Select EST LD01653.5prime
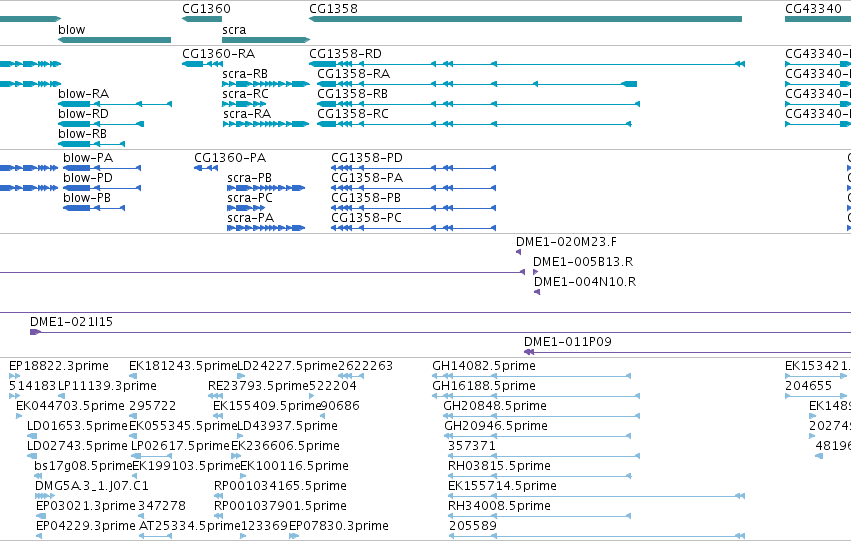This screenshot has width=851, height=541. click(x=78, y=426)
